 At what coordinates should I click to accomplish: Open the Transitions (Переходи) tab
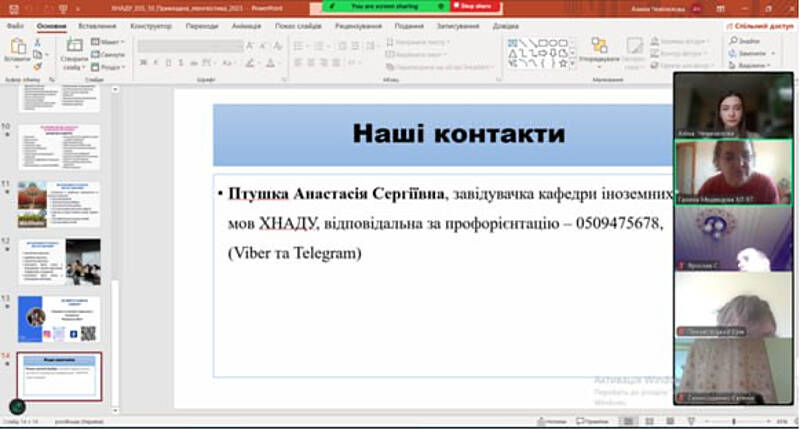pyautogui.click(x=202, y=26)
